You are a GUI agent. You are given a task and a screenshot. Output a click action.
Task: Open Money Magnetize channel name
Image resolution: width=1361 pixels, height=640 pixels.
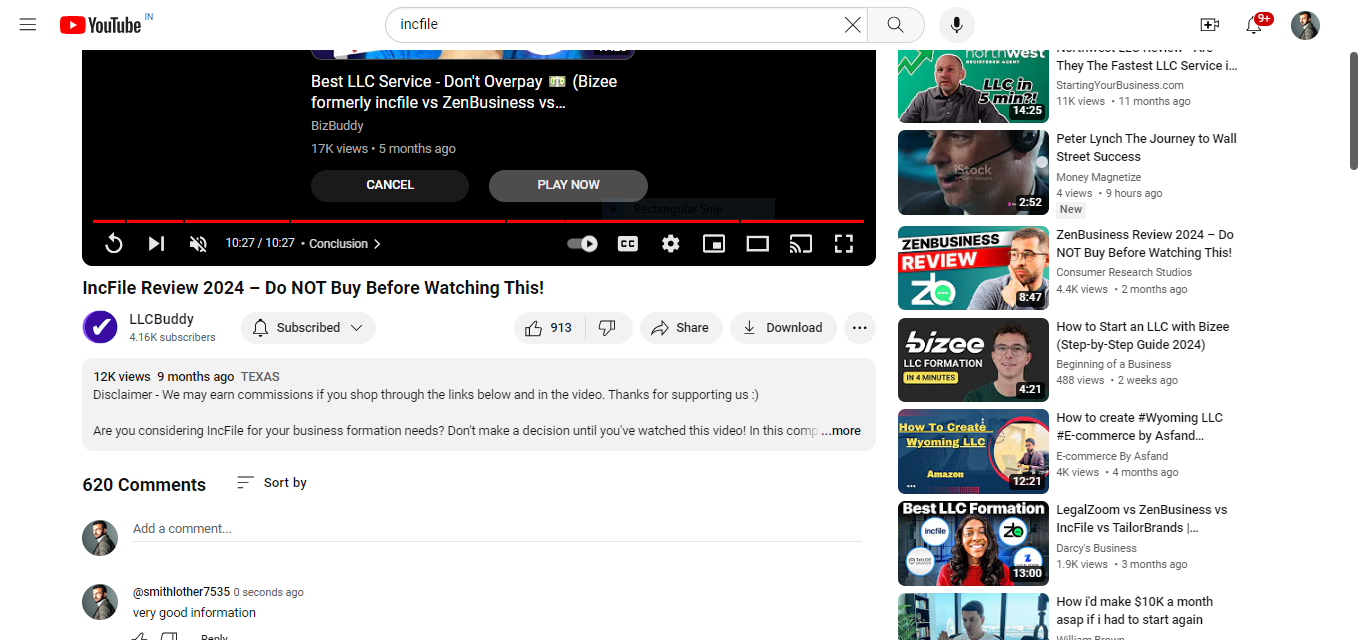1099,177
